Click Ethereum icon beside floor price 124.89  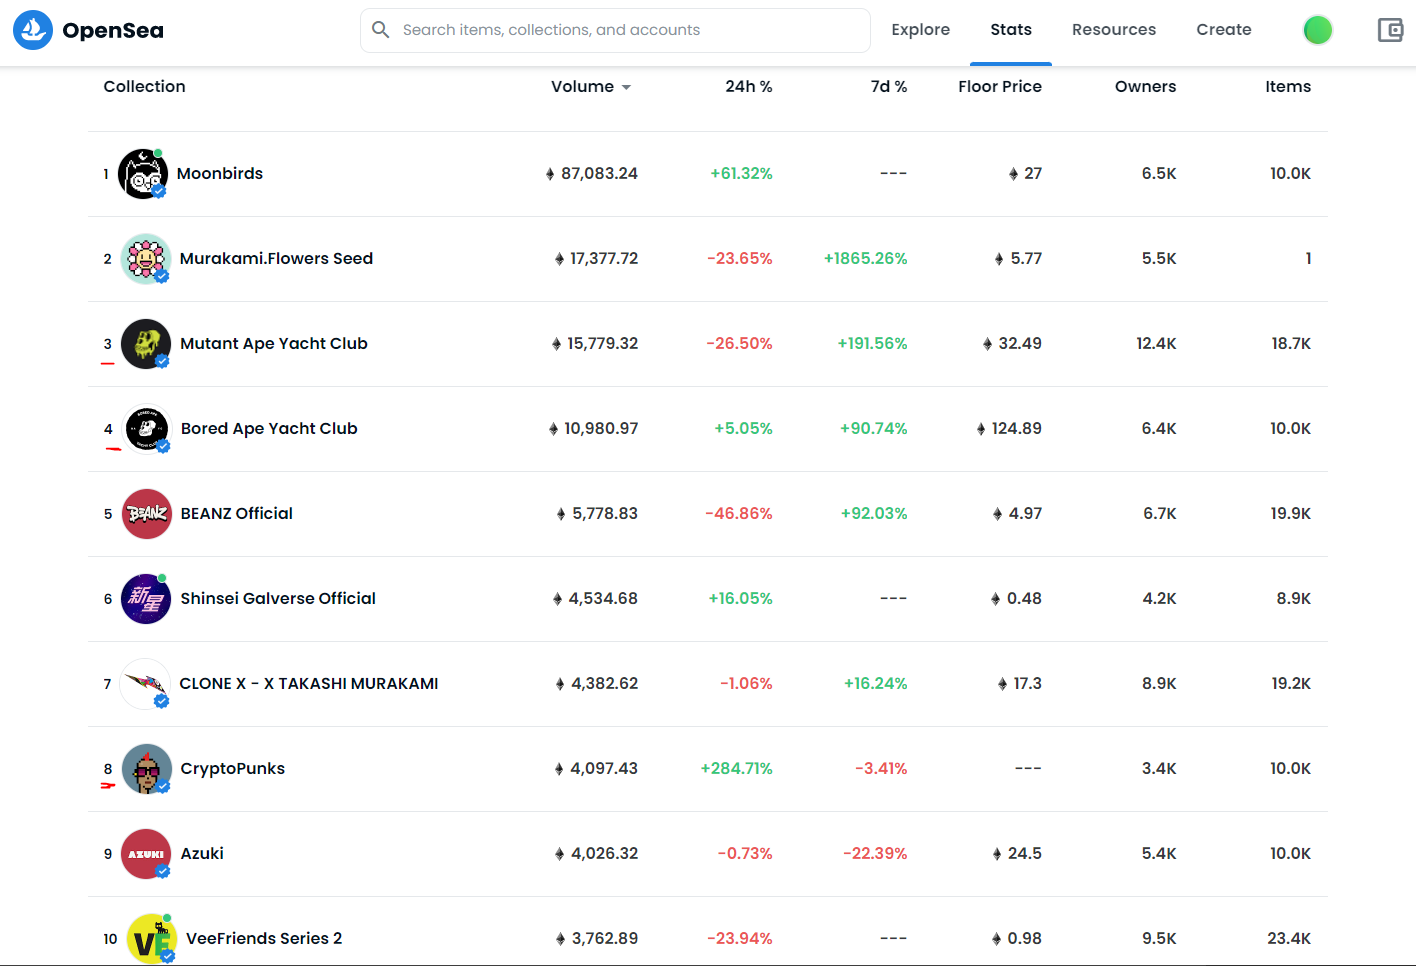981,429
